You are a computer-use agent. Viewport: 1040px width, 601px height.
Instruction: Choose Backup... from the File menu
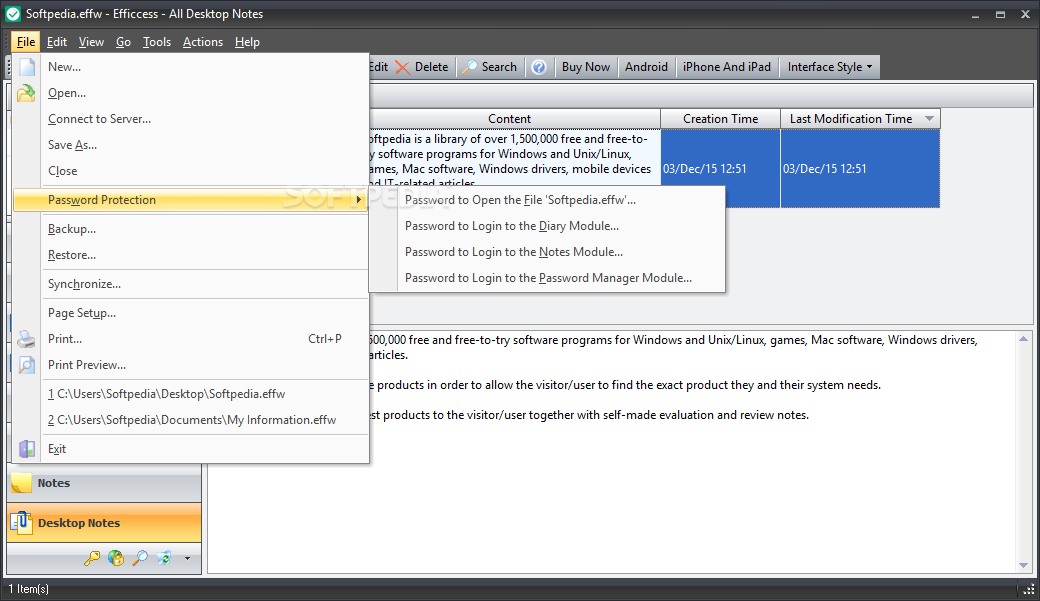(x=191, y=229)
